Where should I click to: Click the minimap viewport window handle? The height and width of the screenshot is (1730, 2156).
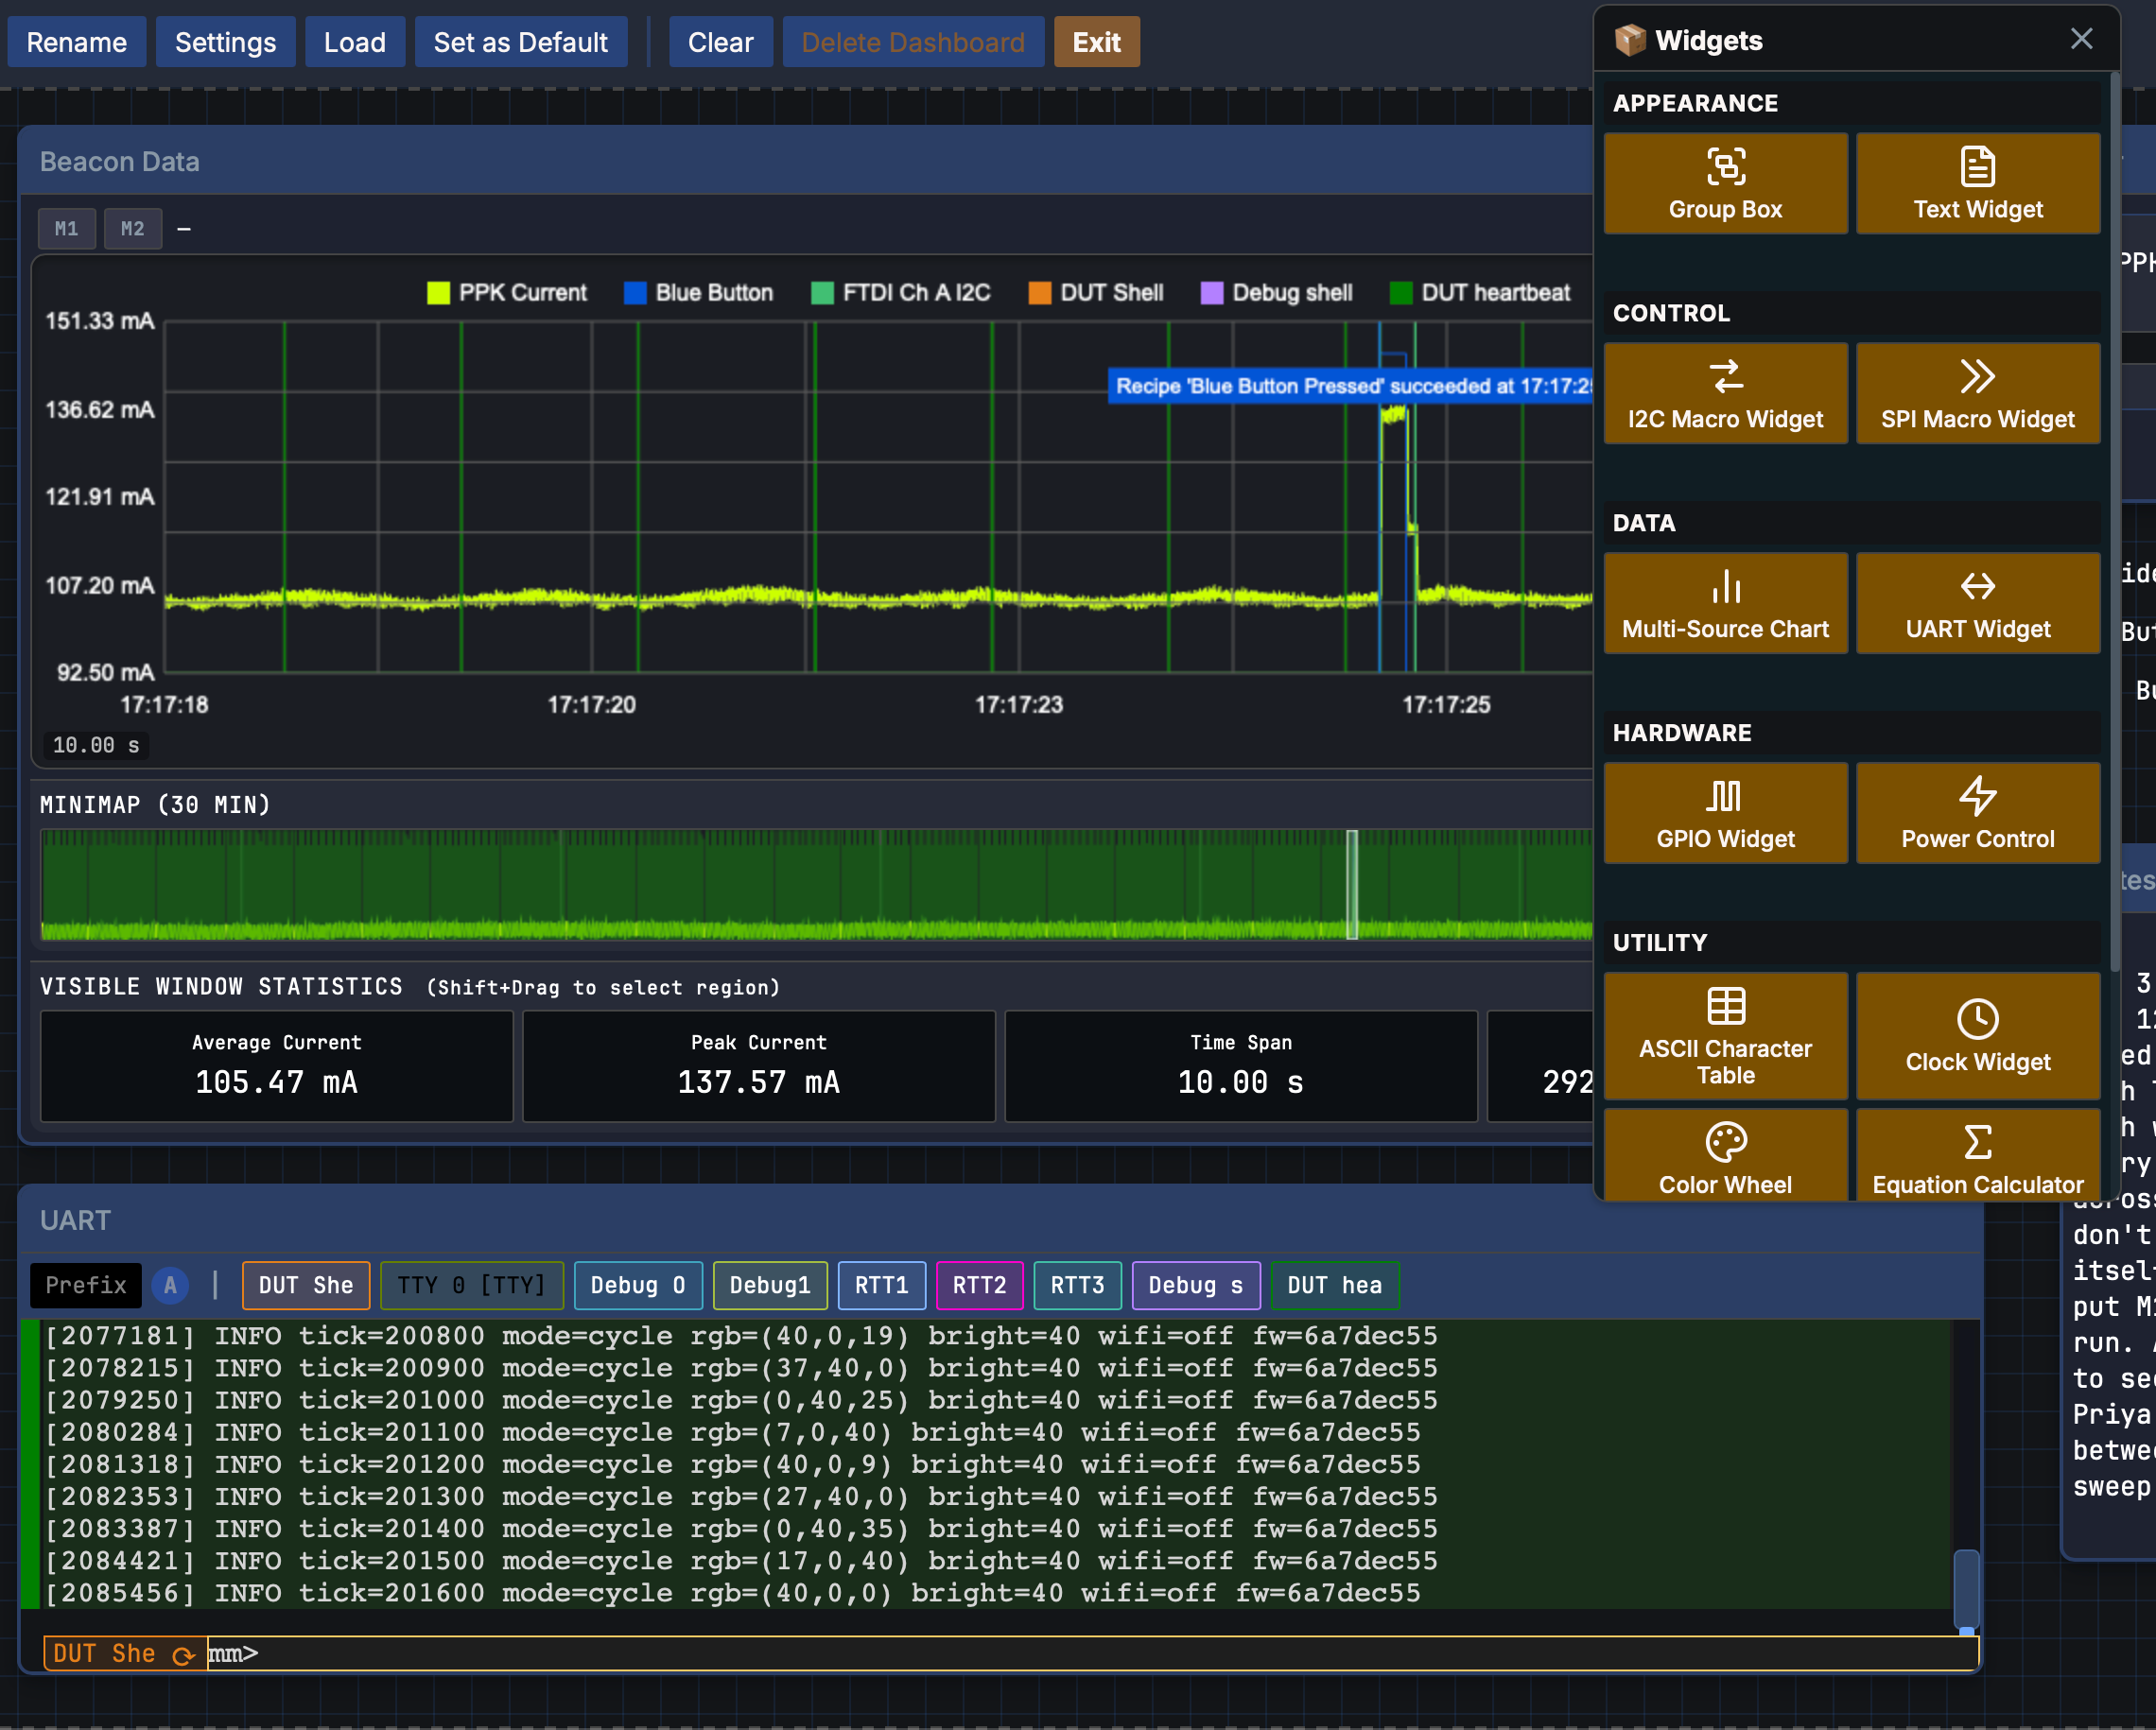click(1352, 884)
